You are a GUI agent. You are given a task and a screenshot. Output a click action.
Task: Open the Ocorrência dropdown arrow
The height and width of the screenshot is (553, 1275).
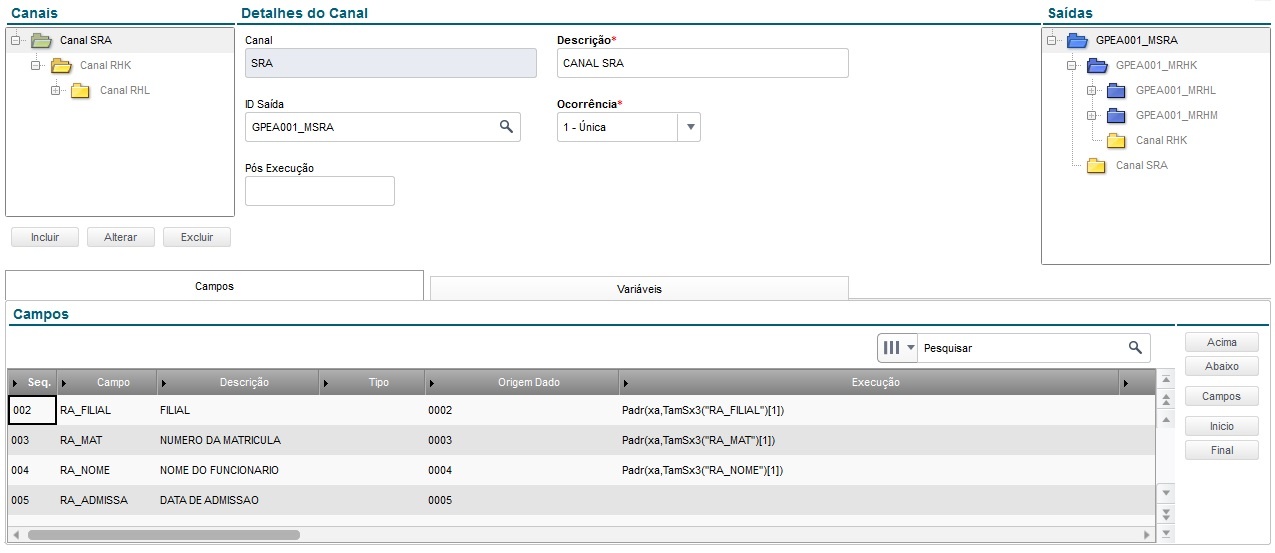coord(690,127)
